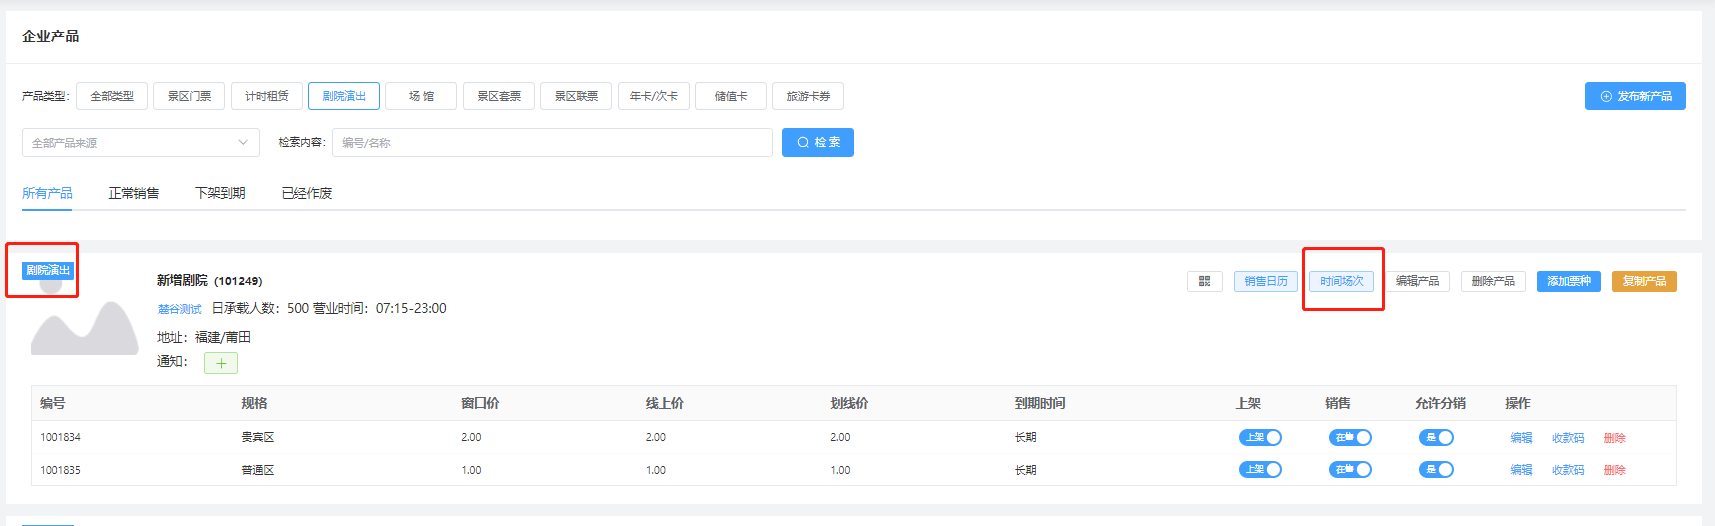Click the orange 复制产品 button
This screenshot has height=526, width=1715.
click(1643, 282)
